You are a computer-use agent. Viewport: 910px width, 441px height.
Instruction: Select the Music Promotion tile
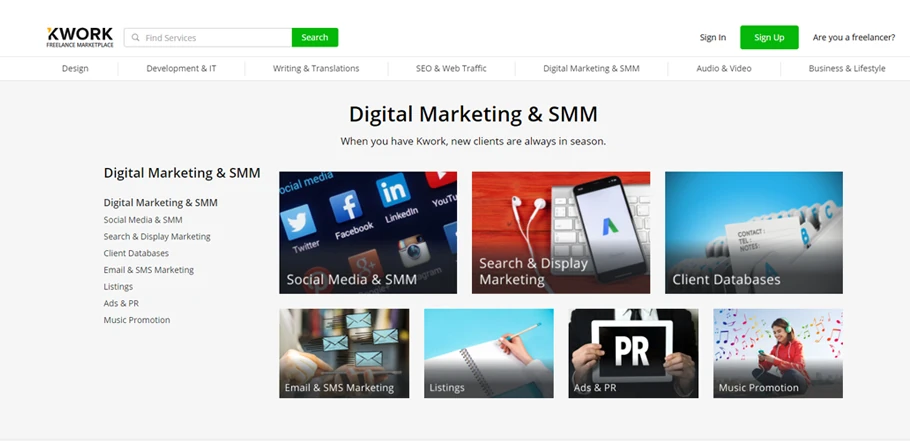pyautogui.click(x=778, y=353)
